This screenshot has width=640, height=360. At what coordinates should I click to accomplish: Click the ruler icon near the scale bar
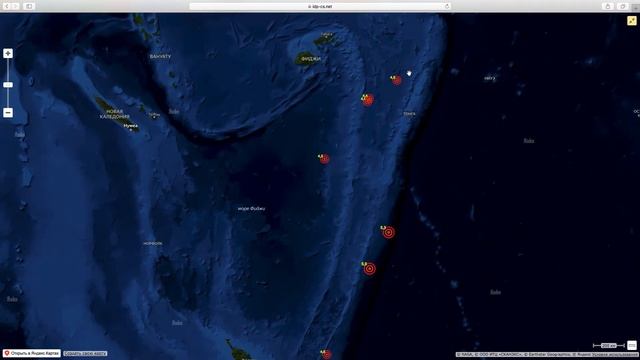coord(632,345)
